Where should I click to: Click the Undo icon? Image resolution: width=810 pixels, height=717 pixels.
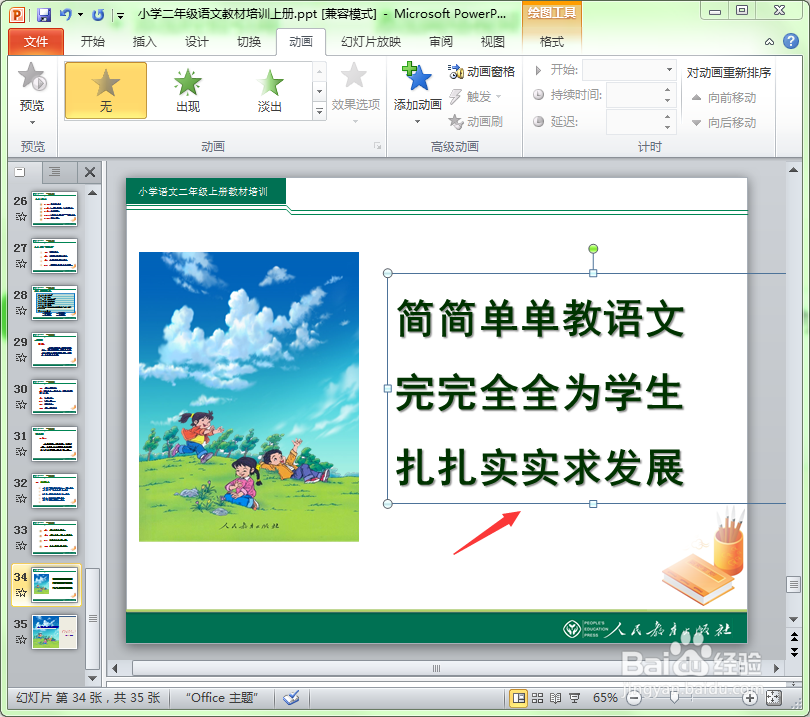[x=65, y=14]
